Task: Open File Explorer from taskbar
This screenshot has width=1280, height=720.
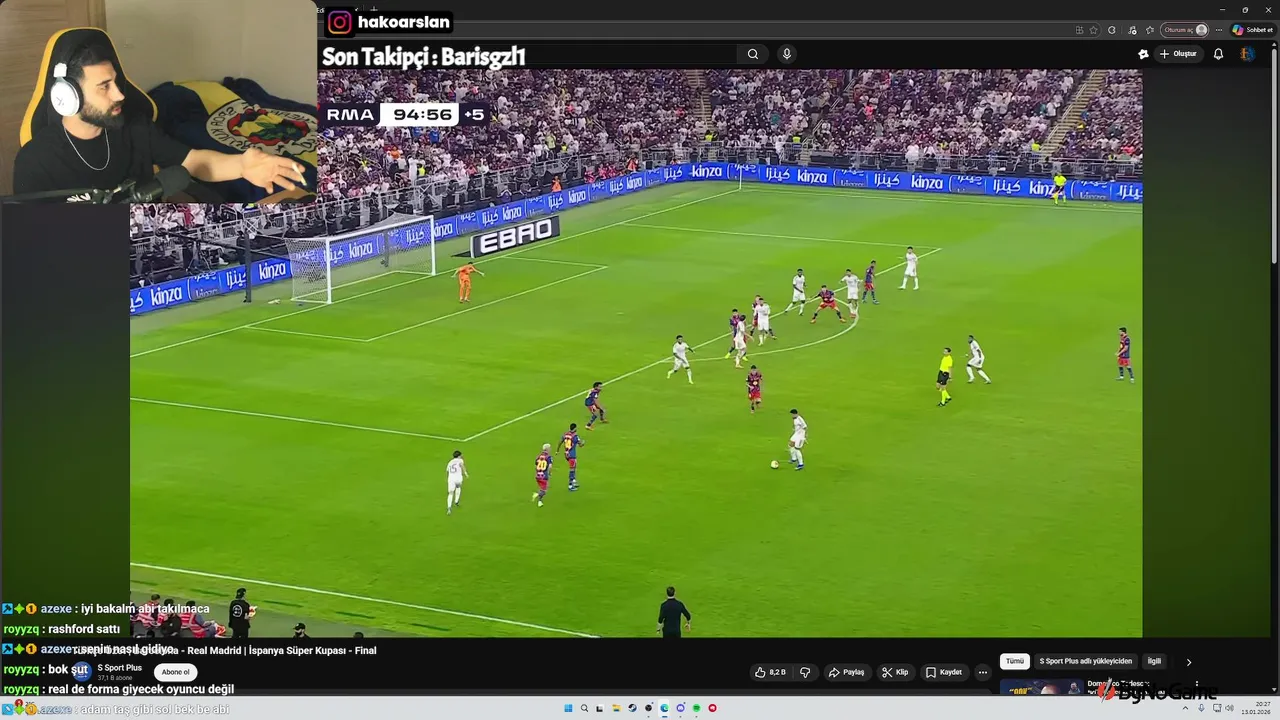Action: tap(616, 708)
